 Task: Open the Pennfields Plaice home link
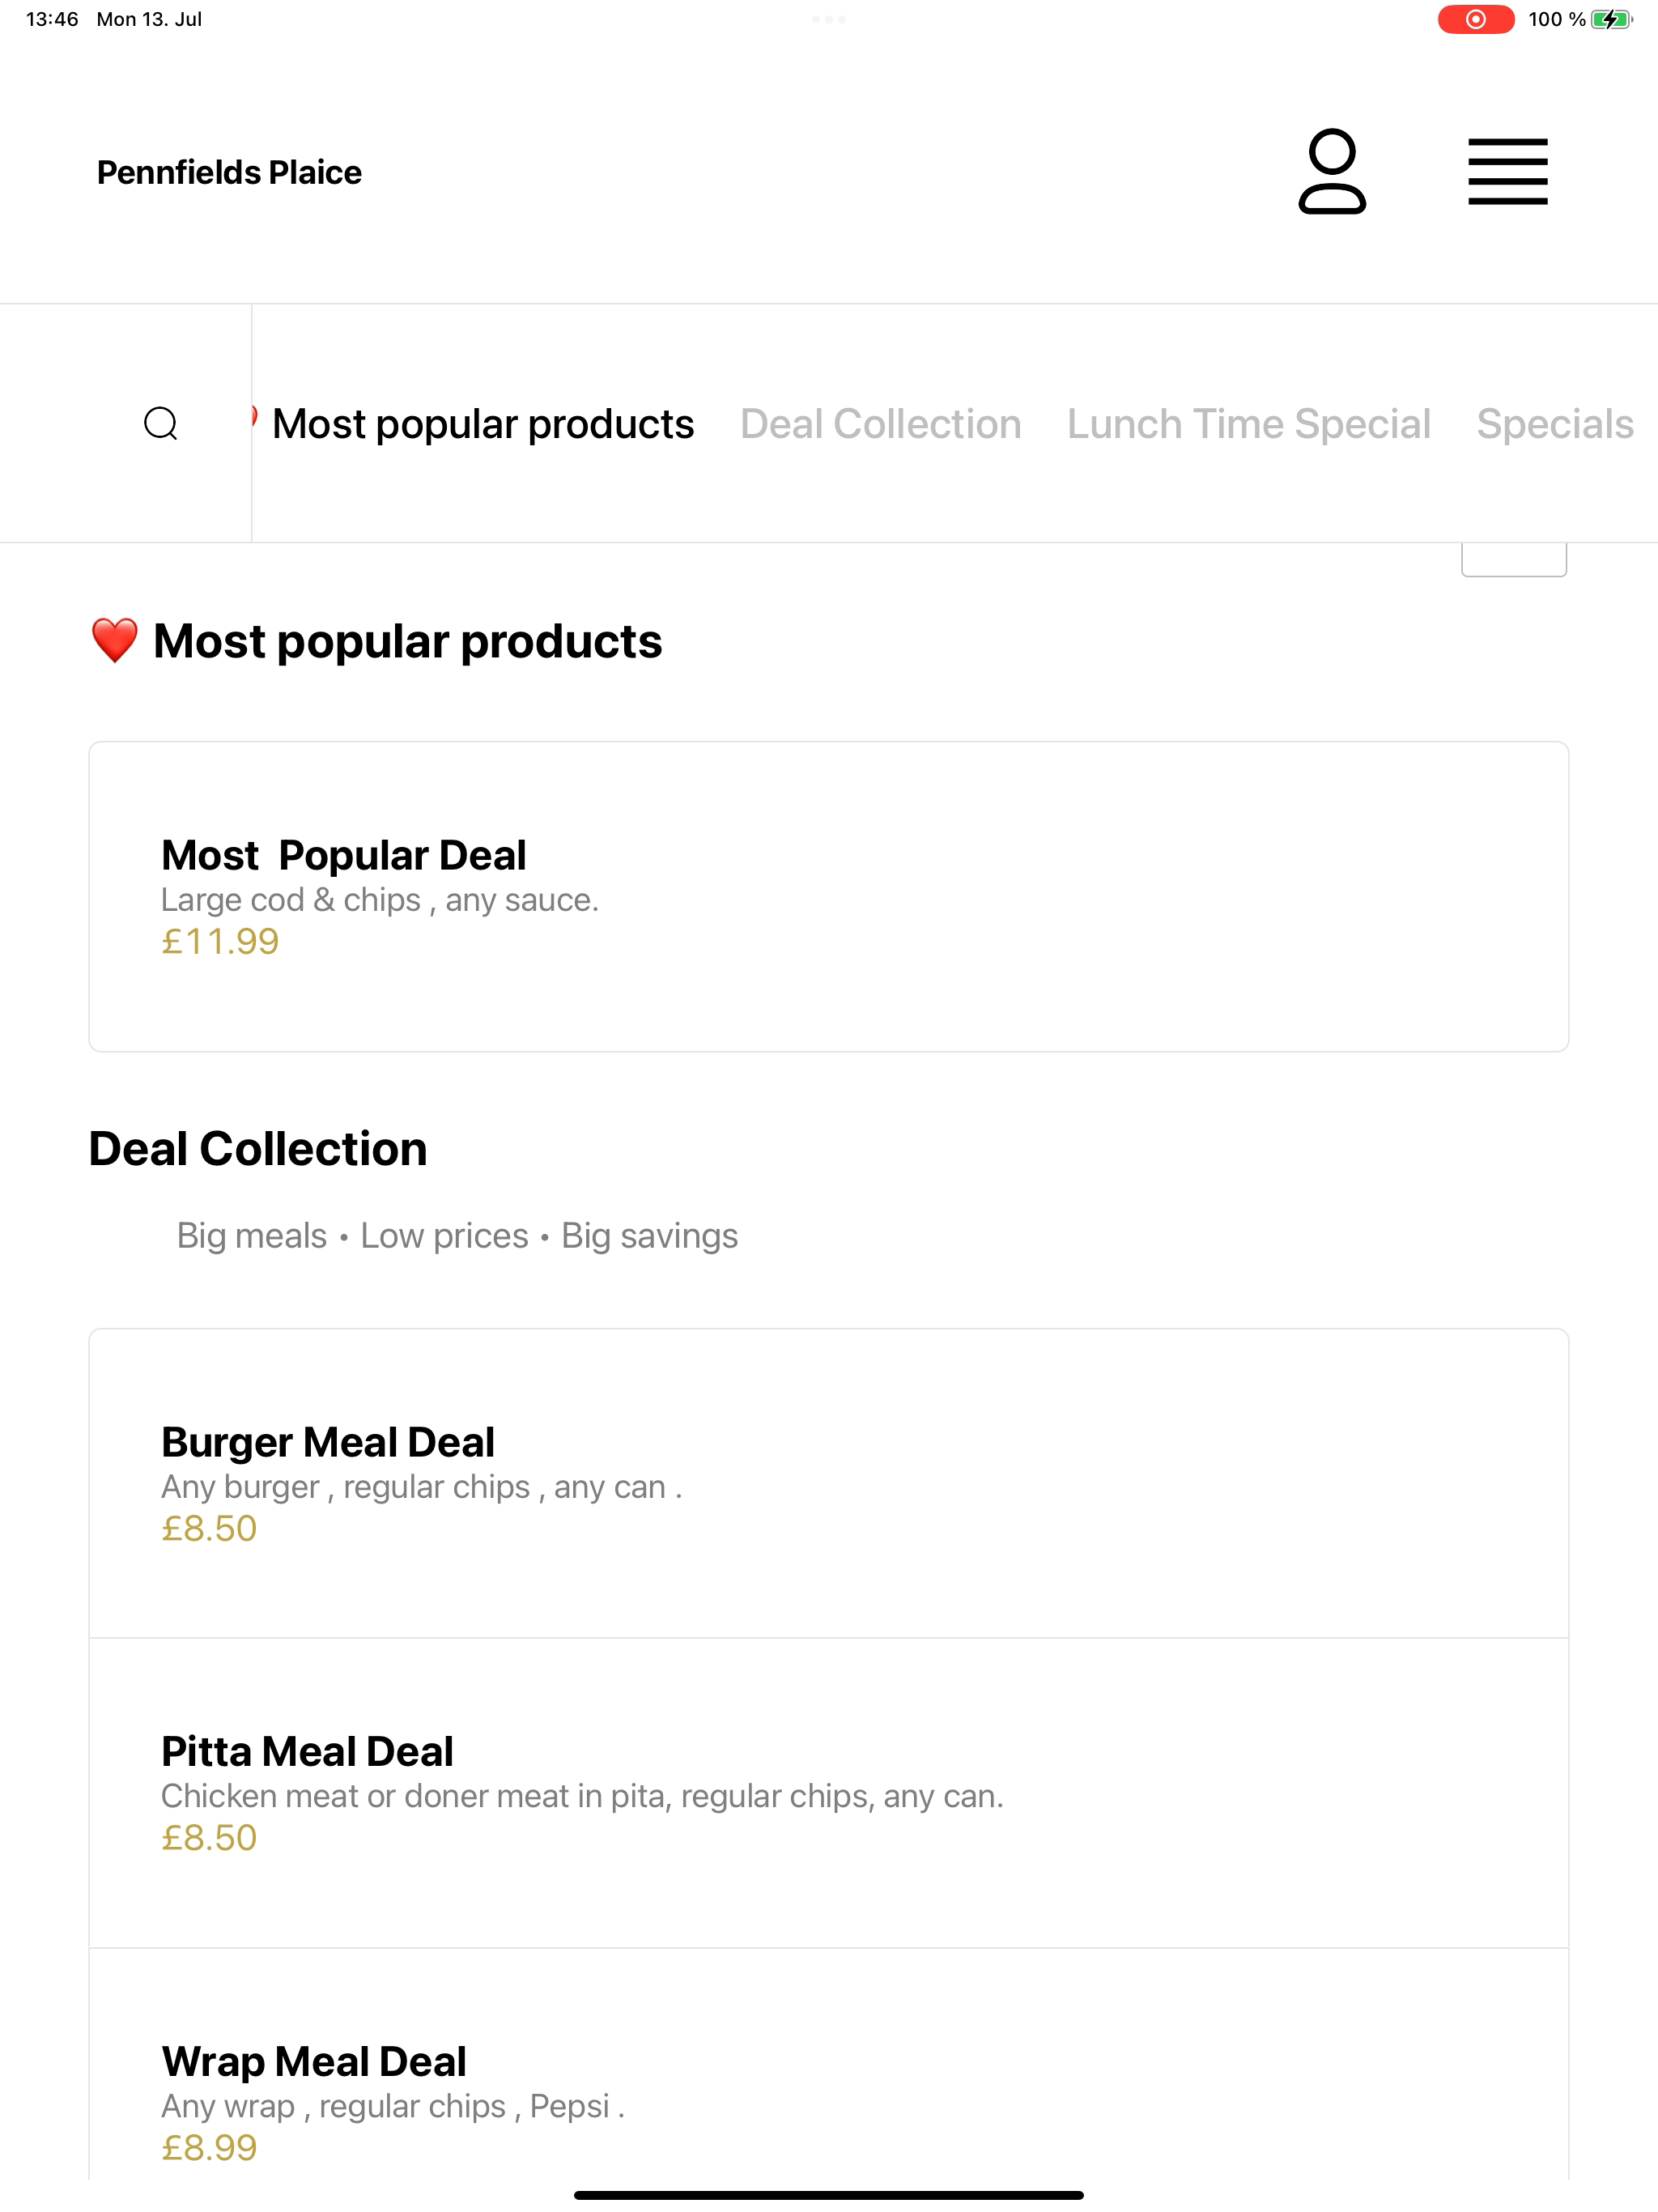point(229,172)
